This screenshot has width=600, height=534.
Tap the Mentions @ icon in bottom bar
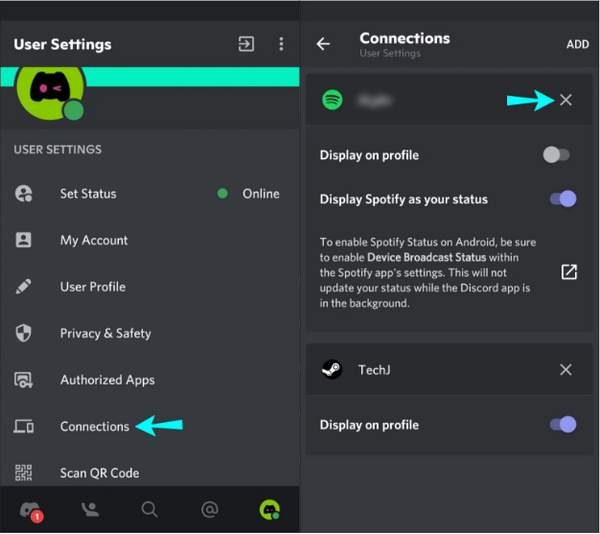[x=210, y=510]
